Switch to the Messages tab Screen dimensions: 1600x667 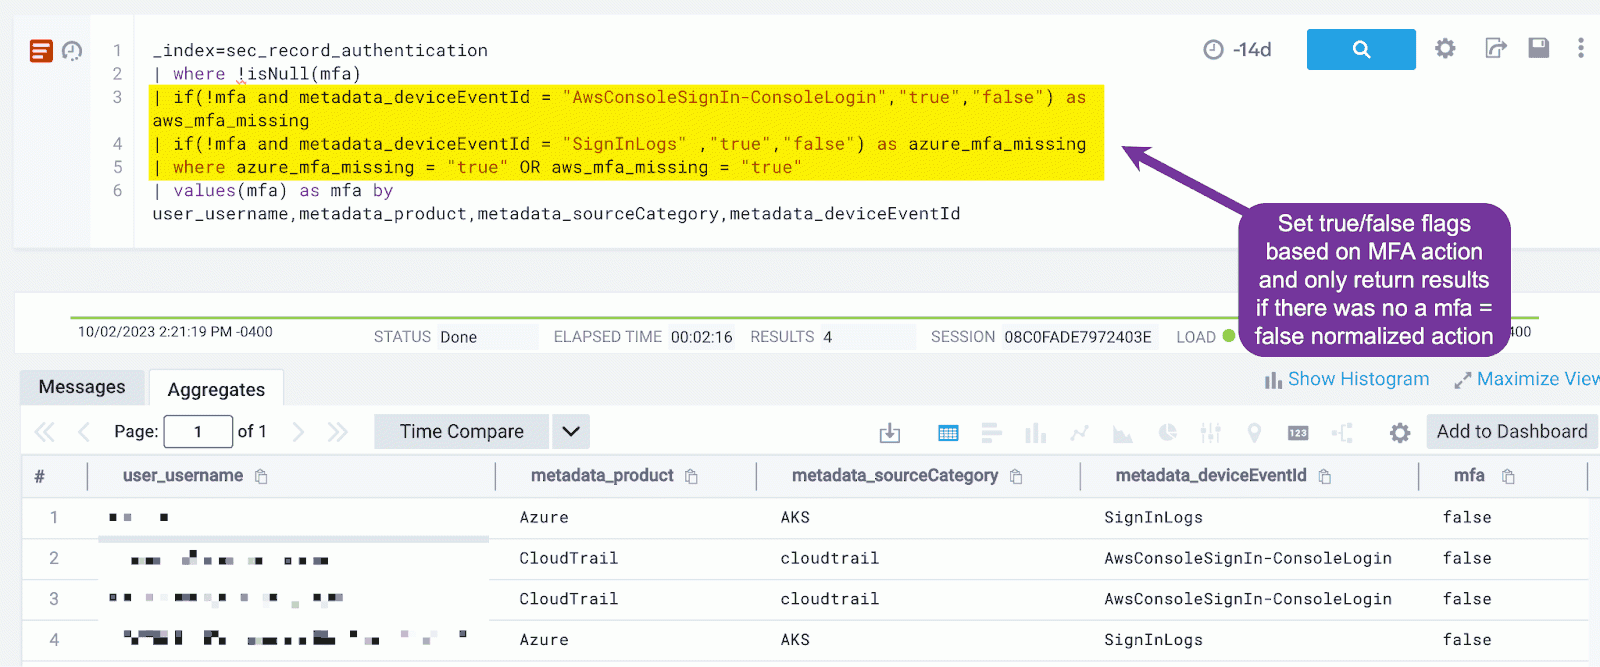click(82, 387)
